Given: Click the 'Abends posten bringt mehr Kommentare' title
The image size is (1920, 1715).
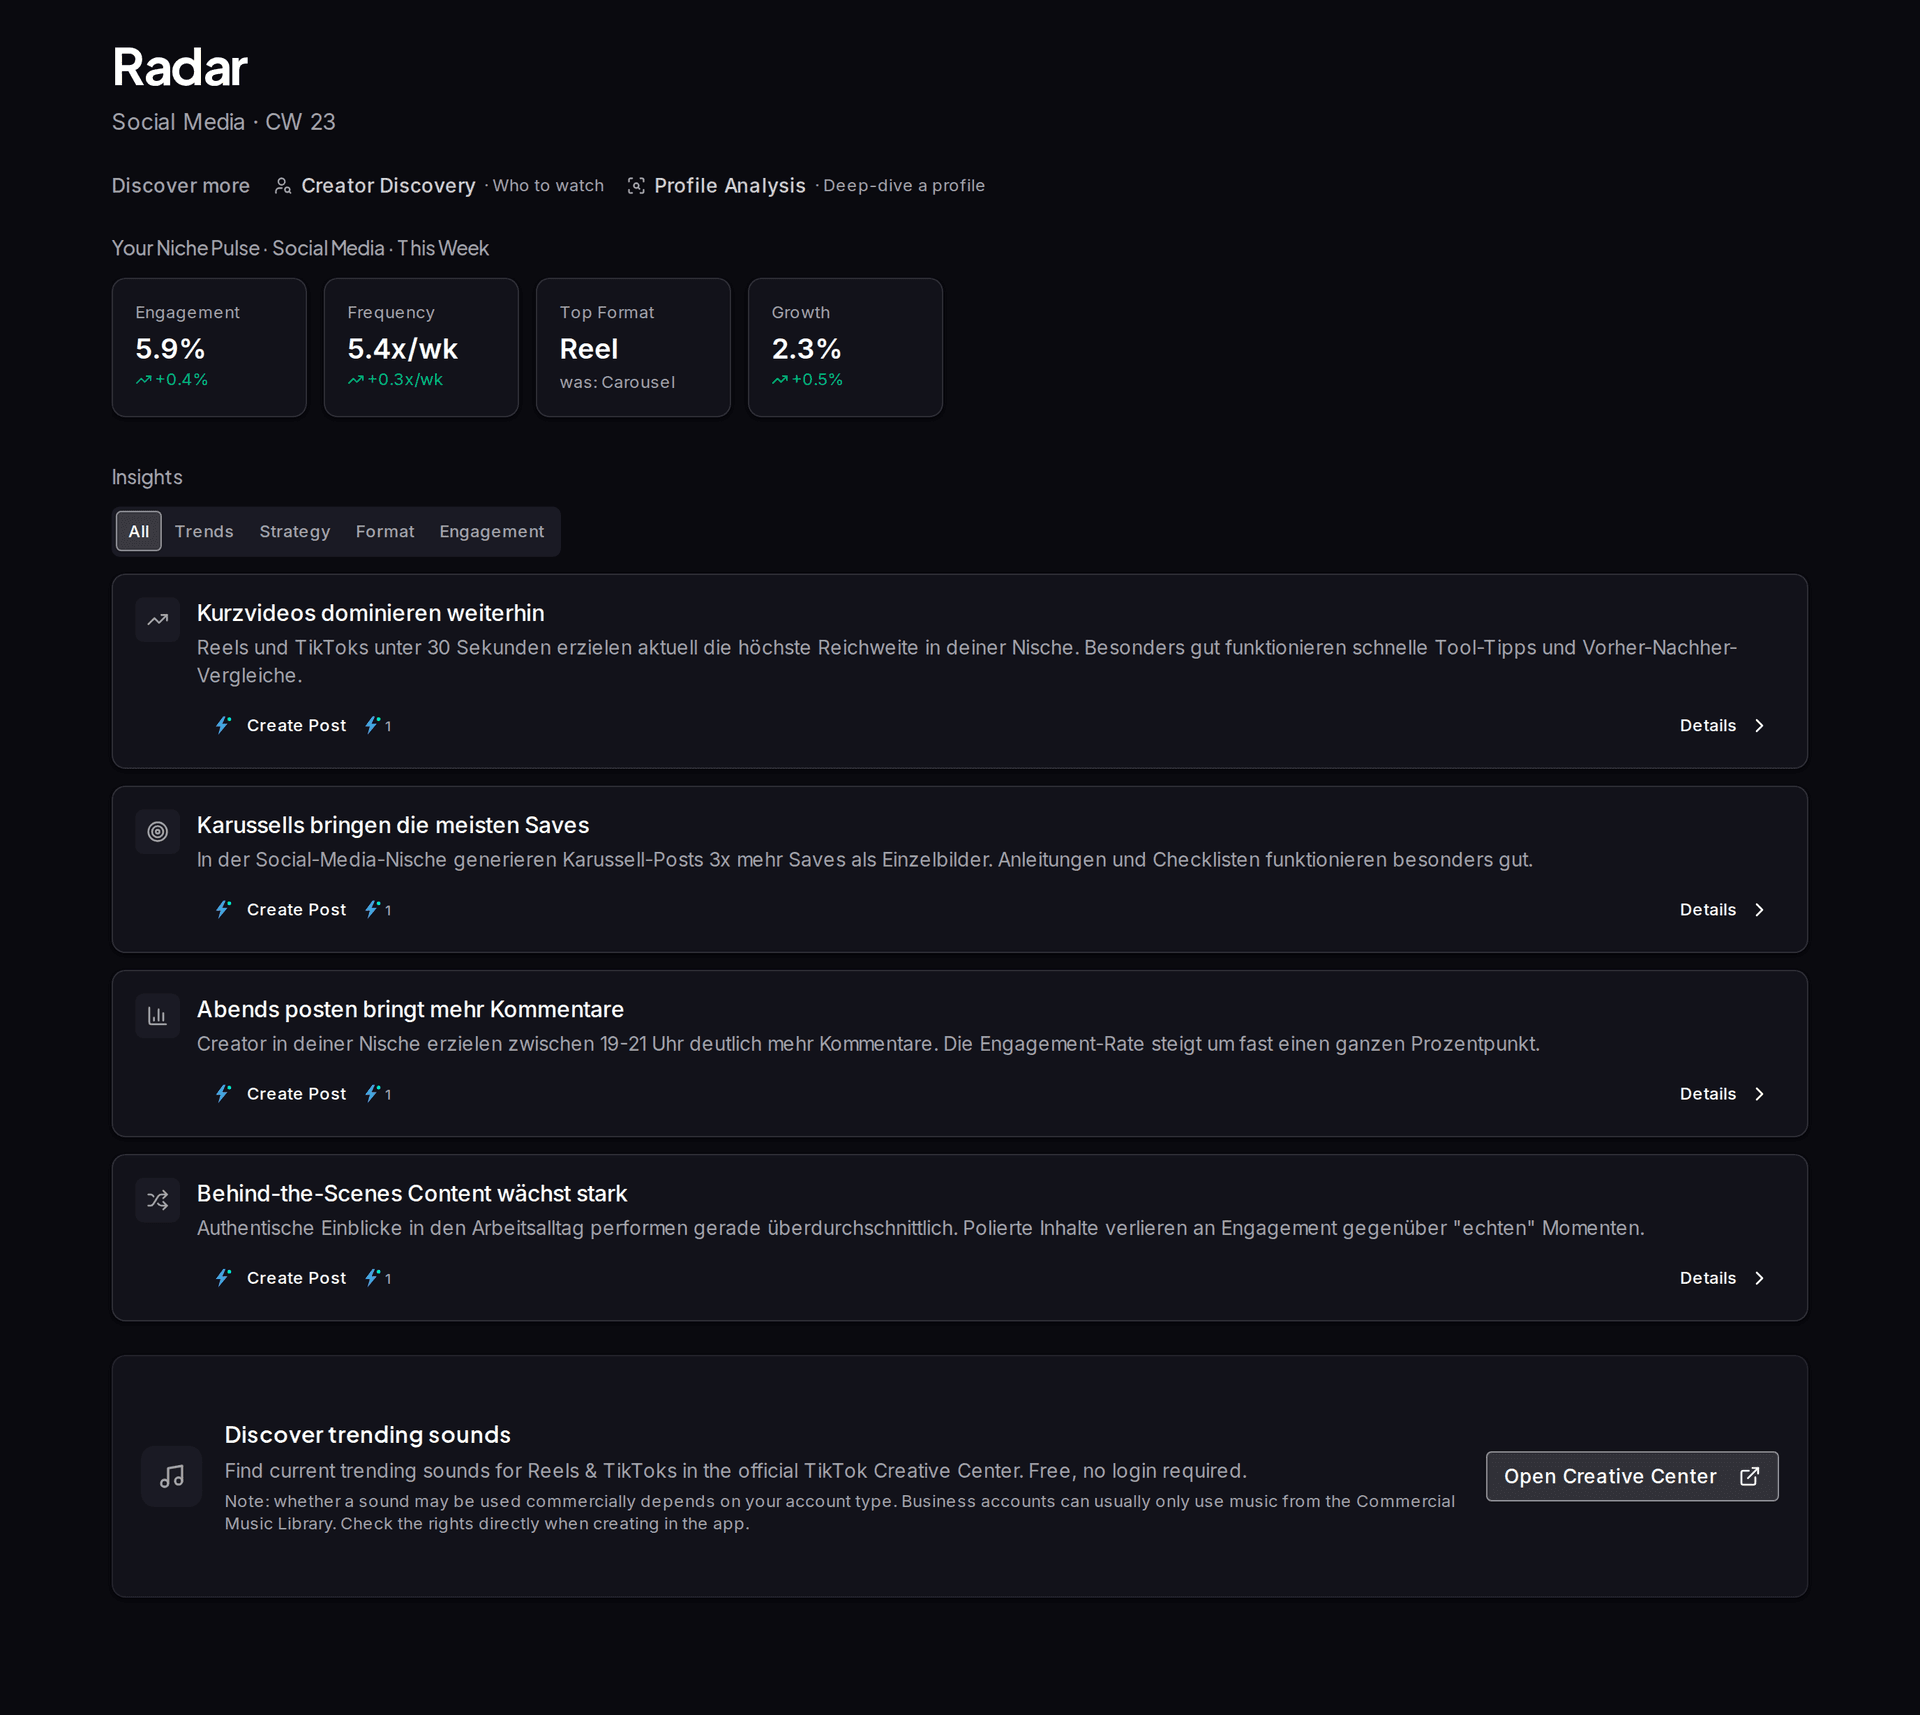Looking at the screenshot, I should [410, 1009].
